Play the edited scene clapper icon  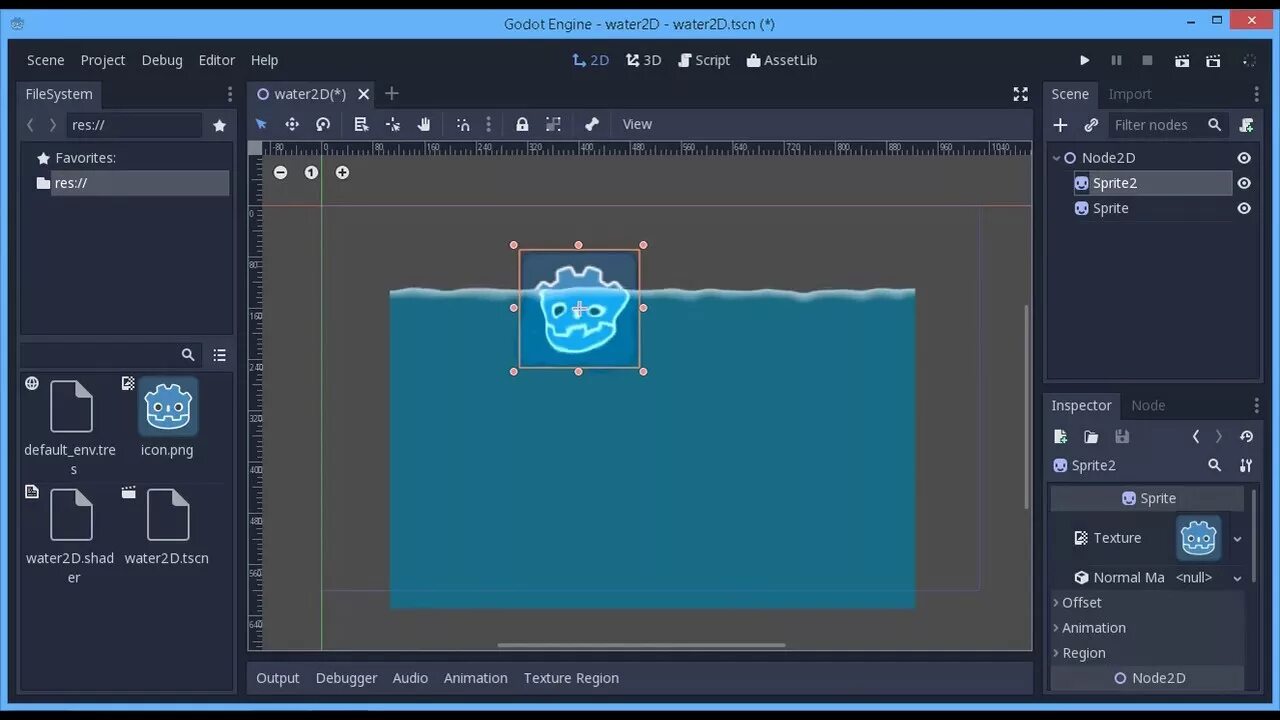(x=1182, y=60)
